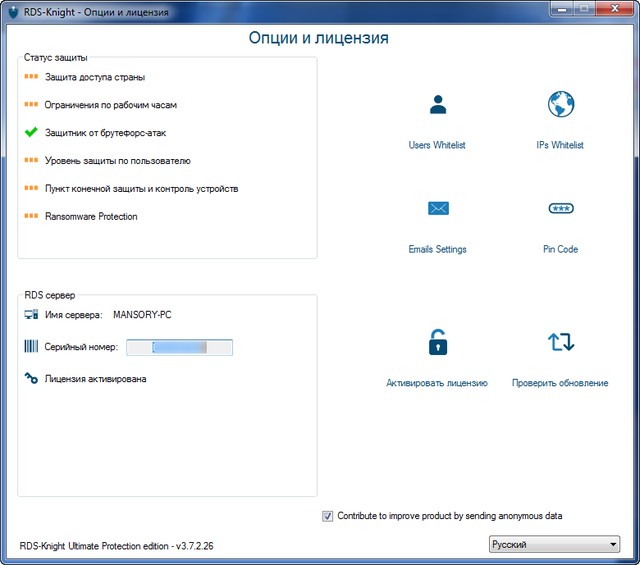640x565 pixels.
Task: Click orange status icon for Защита доступа страны
Action: [x=31, y=77]
